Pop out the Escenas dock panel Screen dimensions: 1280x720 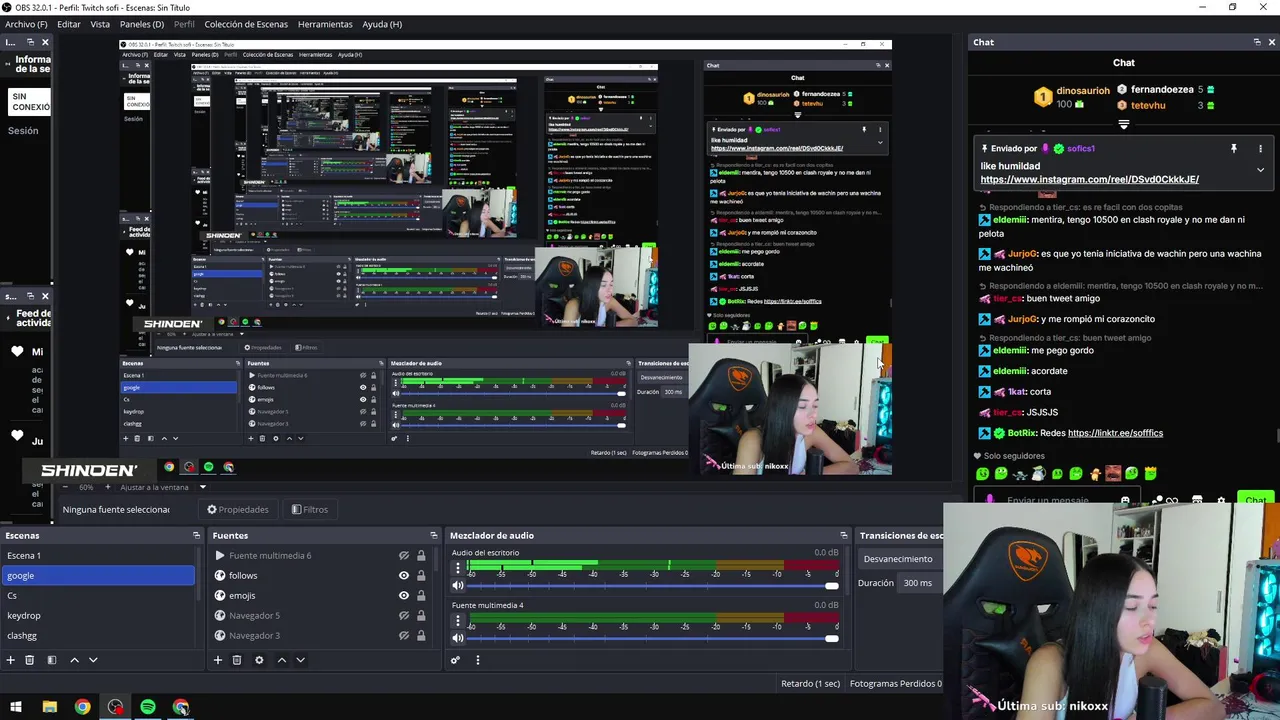[196, 536]
